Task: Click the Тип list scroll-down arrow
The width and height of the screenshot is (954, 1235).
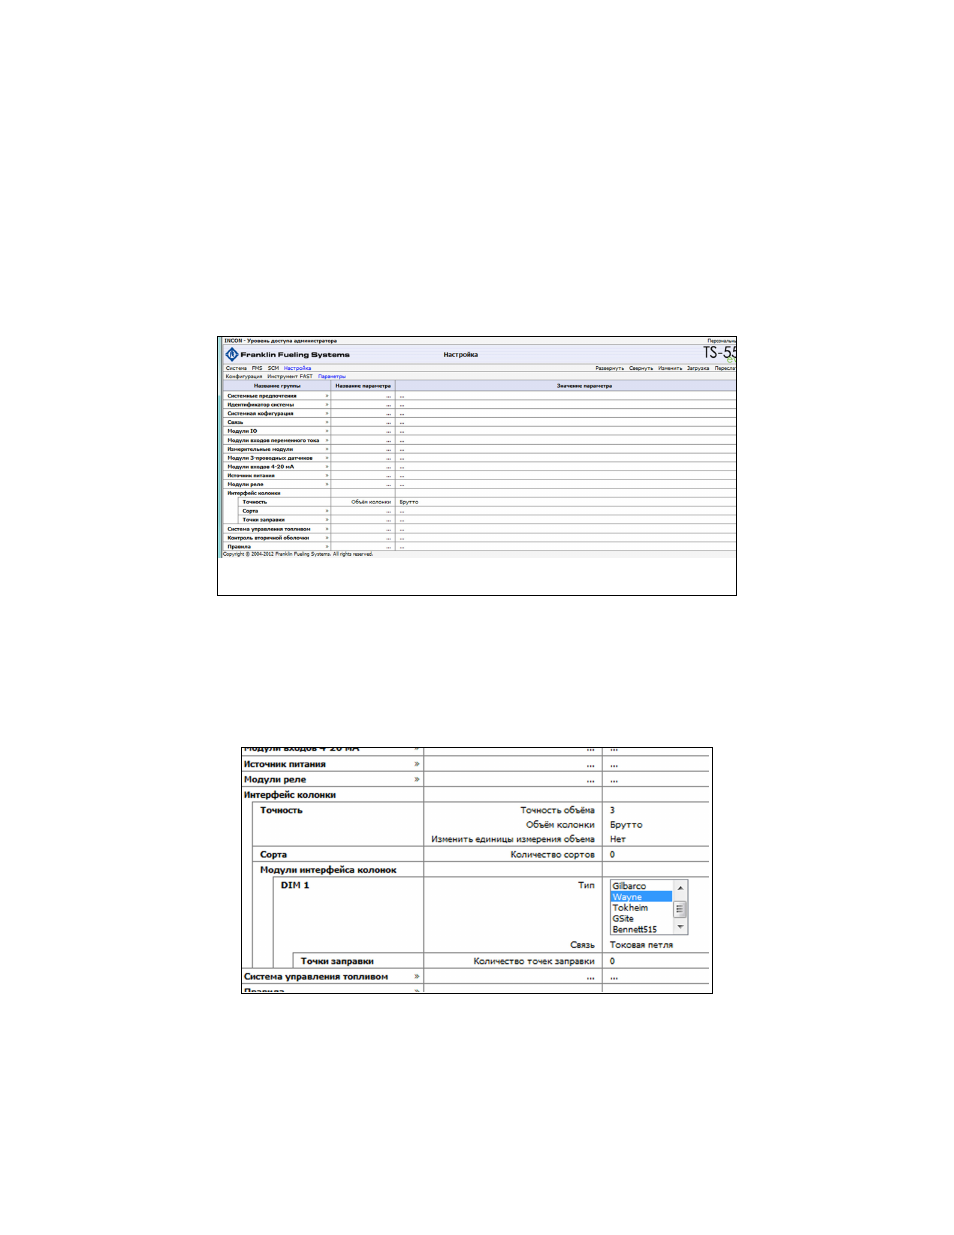Action: tap(681, 927)
